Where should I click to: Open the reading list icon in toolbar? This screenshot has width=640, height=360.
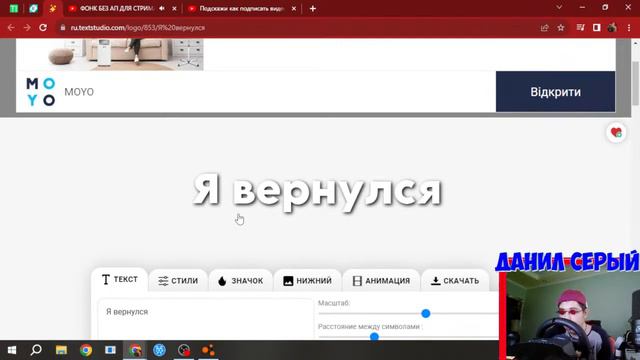point(580,28)
